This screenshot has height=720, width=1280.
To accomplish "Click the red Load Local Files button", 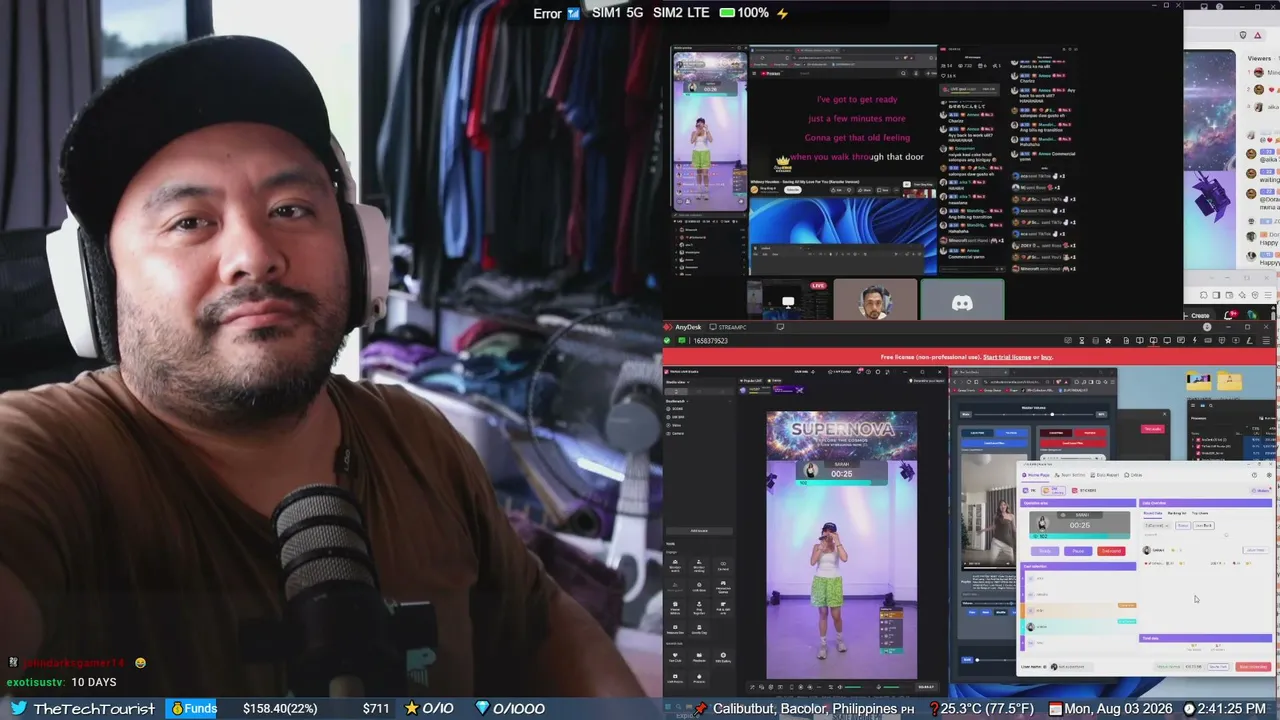I will pyautogui.click(x=1072, y=443).
